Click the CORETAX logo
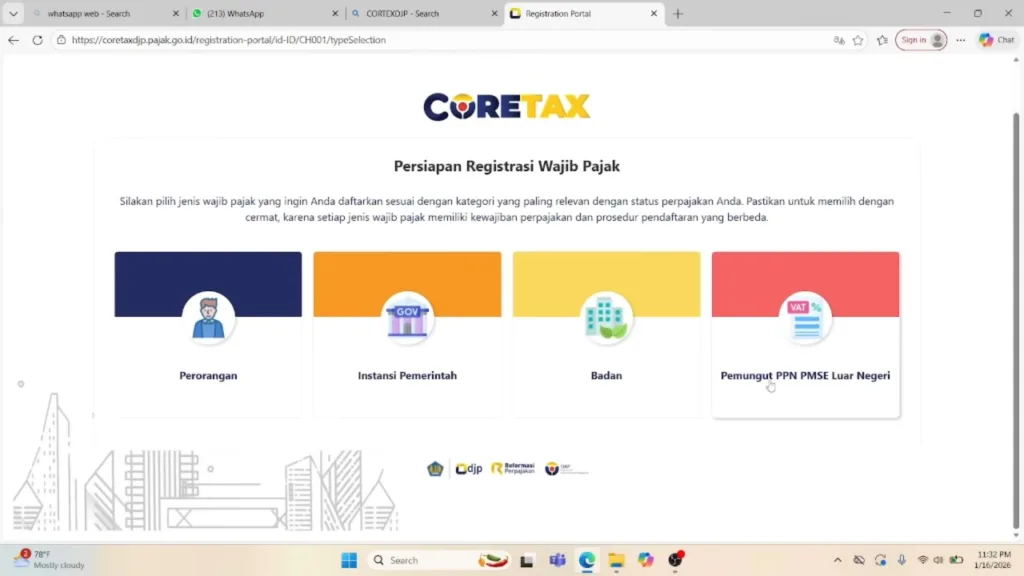 507,106
